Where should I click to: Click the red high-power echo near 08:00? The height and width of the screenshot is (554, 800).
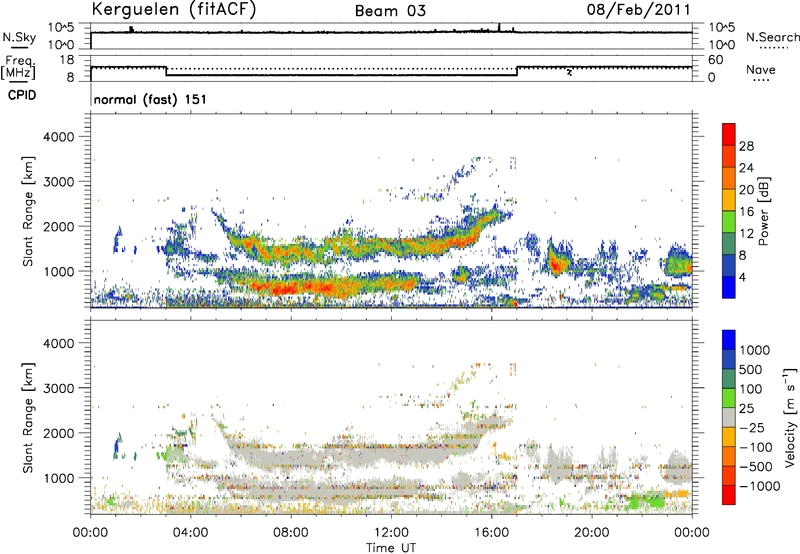pyautogui.click(x=286, y=289)
